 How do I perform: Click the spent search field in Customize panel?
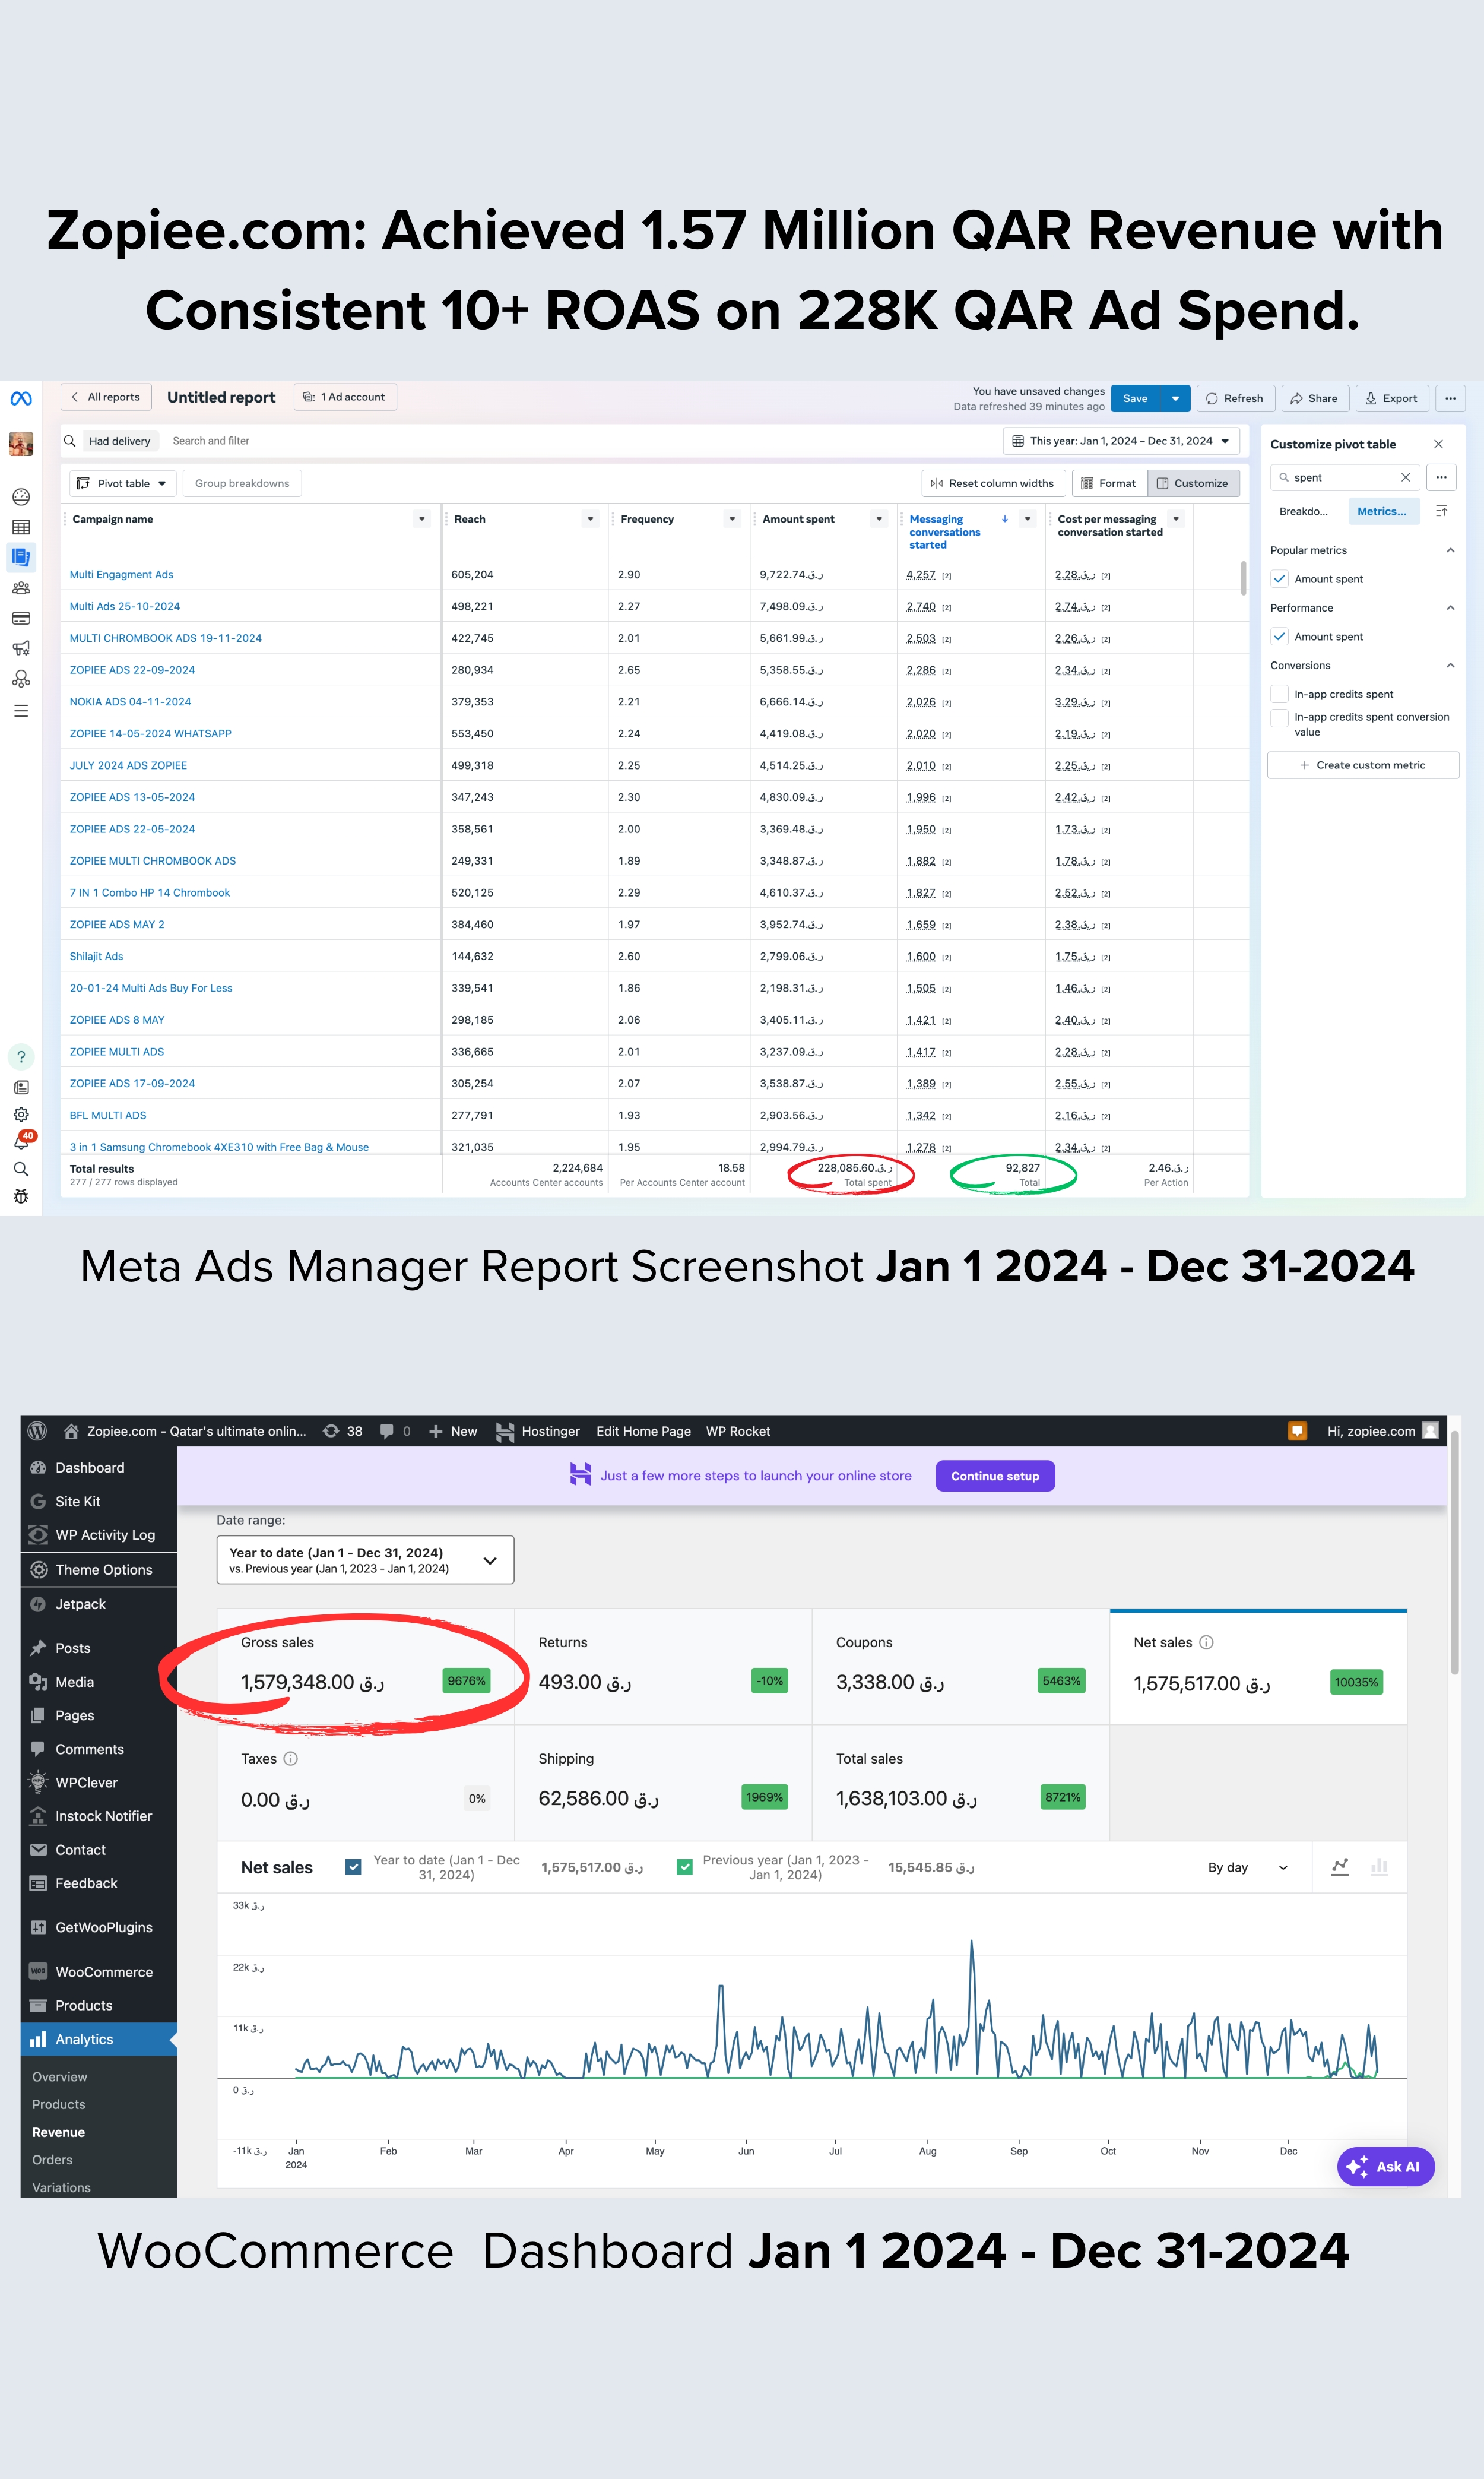click(1345, 477)
